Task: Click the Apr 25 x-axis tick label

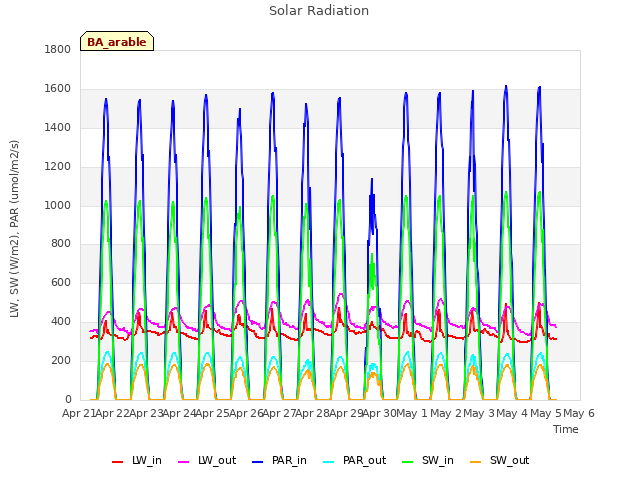Action: [212, 413]
